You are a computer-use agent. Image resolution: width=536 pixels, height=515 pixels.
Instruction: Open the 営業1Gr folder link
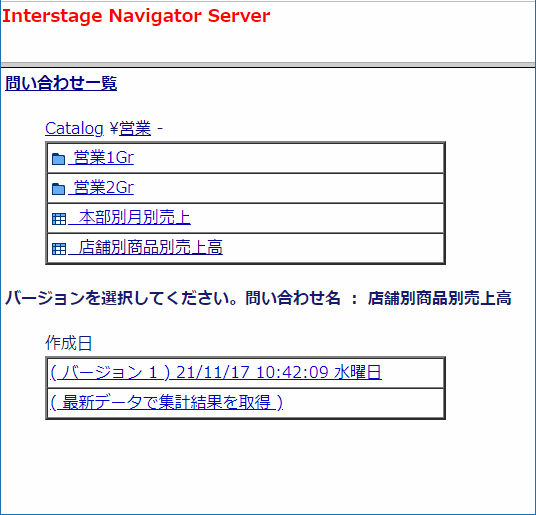point(101,158)
